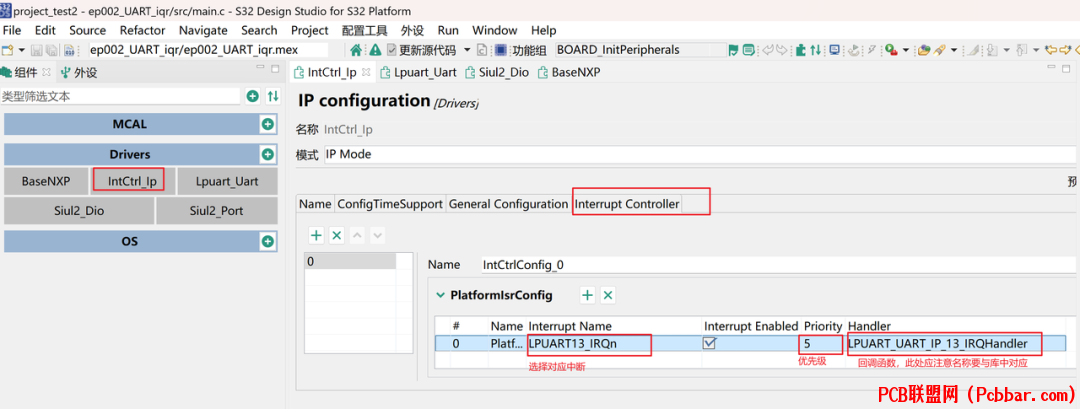Viewport: 1080px width, 409px height.
Task: Select item 0 in the configuration list
Action: [351, 262]
